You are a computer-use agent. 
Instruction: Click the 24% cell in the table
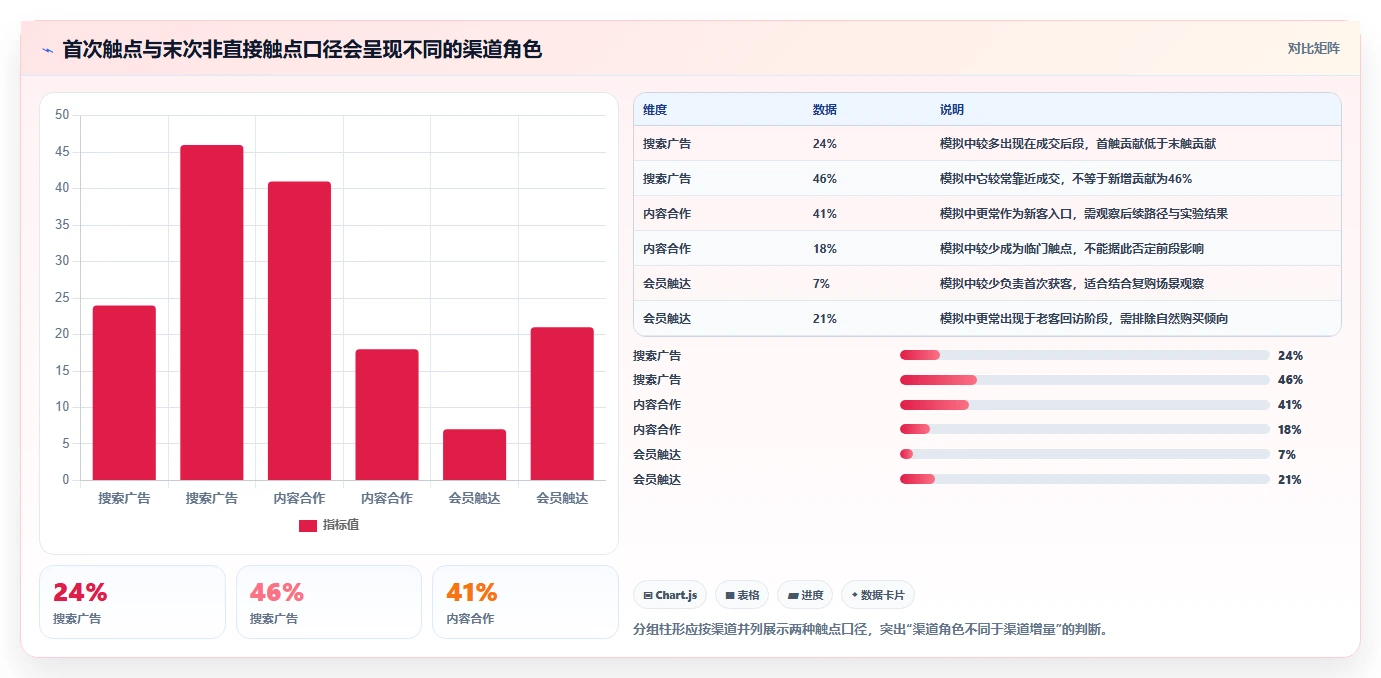[x=825, y=144]
